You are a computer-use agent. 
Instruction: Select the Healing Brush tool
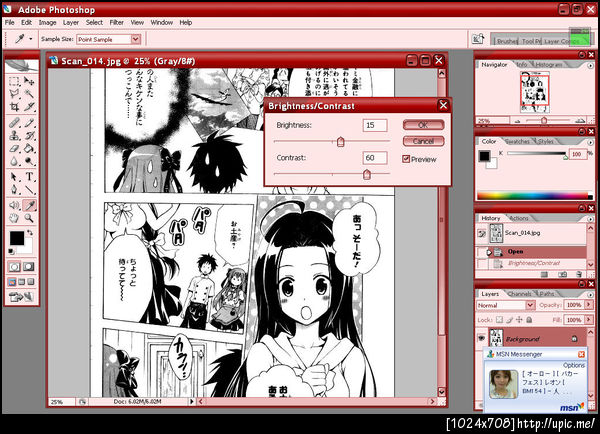tap(14, 123)
